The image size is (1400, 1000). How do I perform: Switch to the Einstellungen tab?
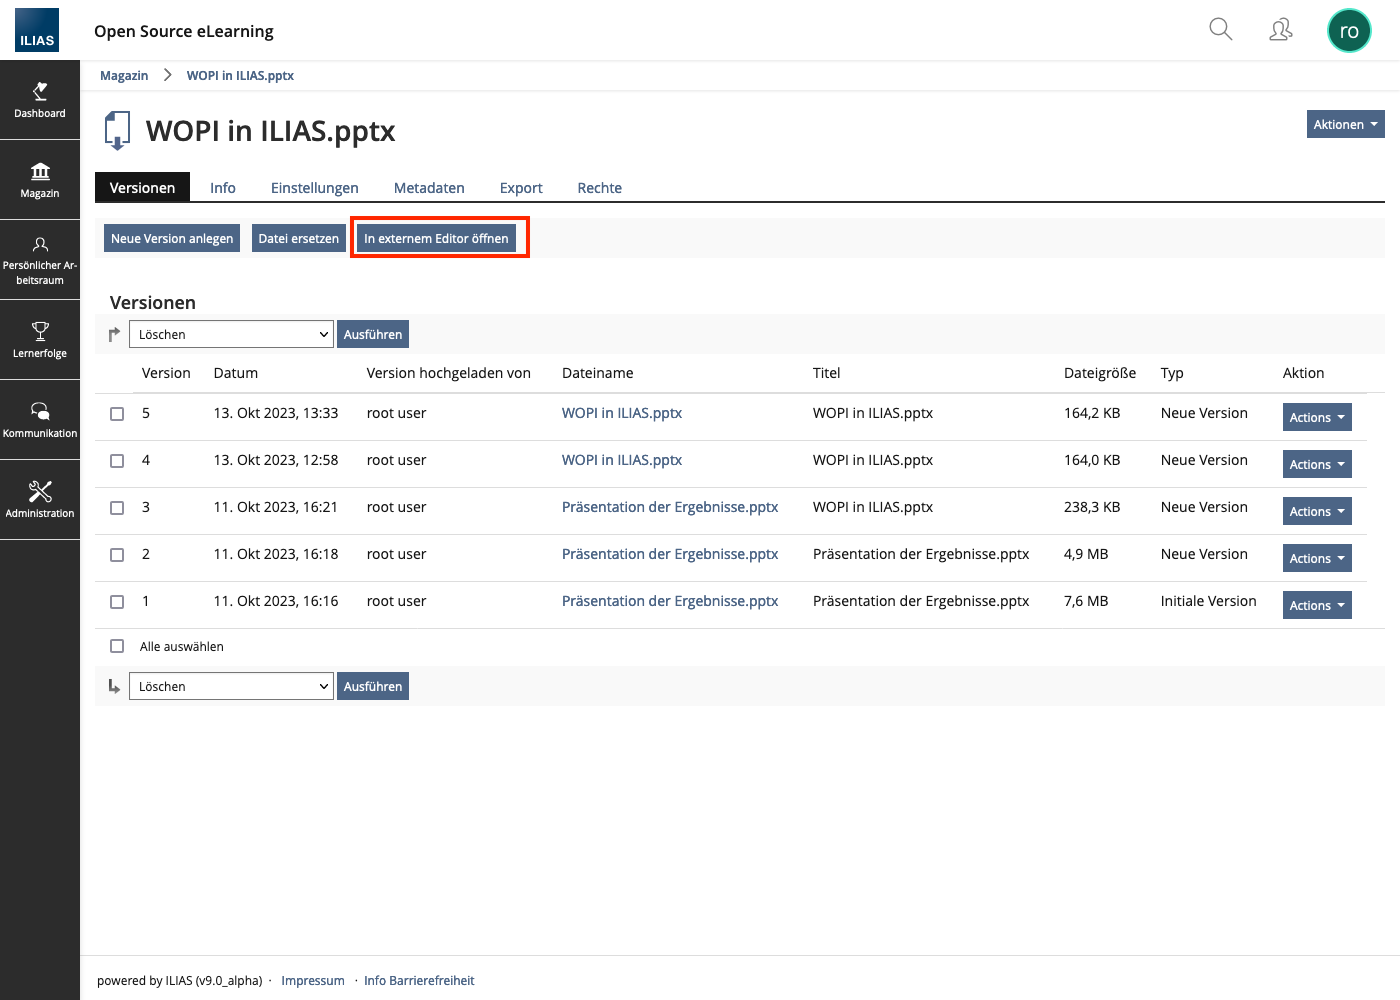point(314,188)
